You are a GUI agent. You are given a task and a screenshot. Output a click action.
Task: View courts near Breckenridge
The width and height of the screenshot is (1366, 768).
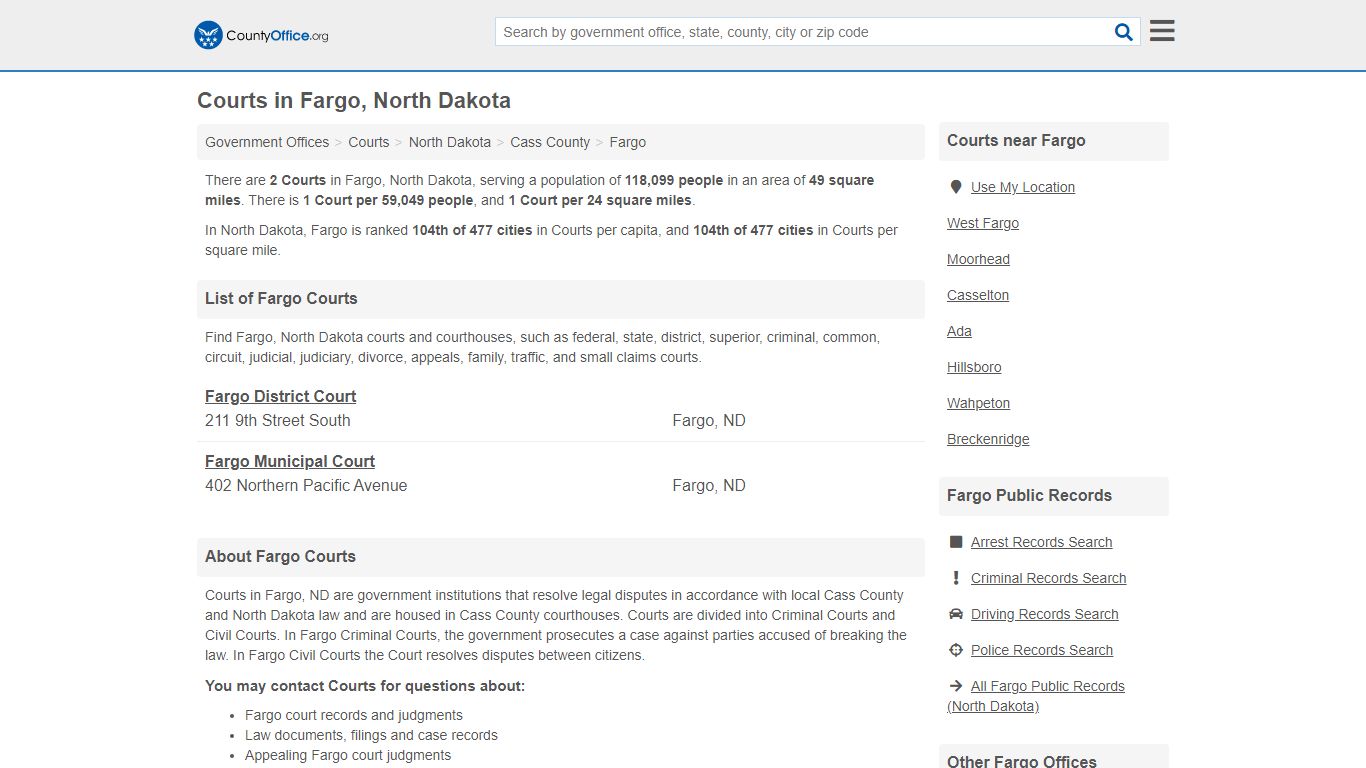click(x=988, y=439)
